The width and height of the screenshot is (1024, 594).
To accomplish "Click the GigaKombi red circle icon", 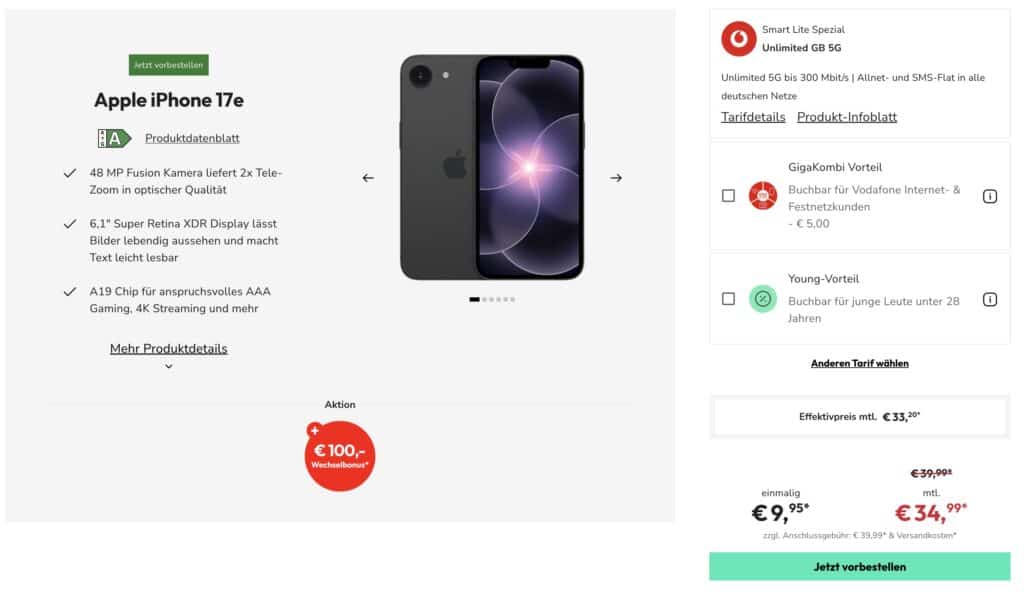I will point(763,196).
